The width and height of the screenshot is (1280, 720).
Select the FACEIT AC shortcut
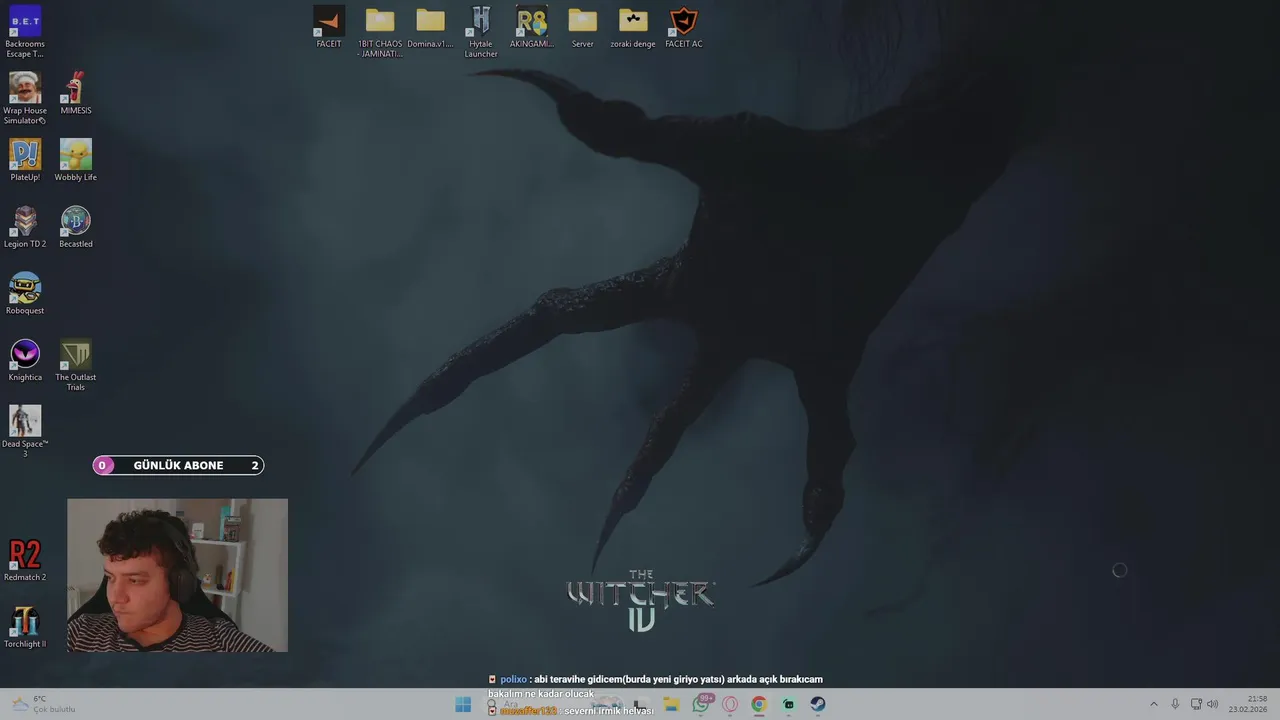(684, 27)
